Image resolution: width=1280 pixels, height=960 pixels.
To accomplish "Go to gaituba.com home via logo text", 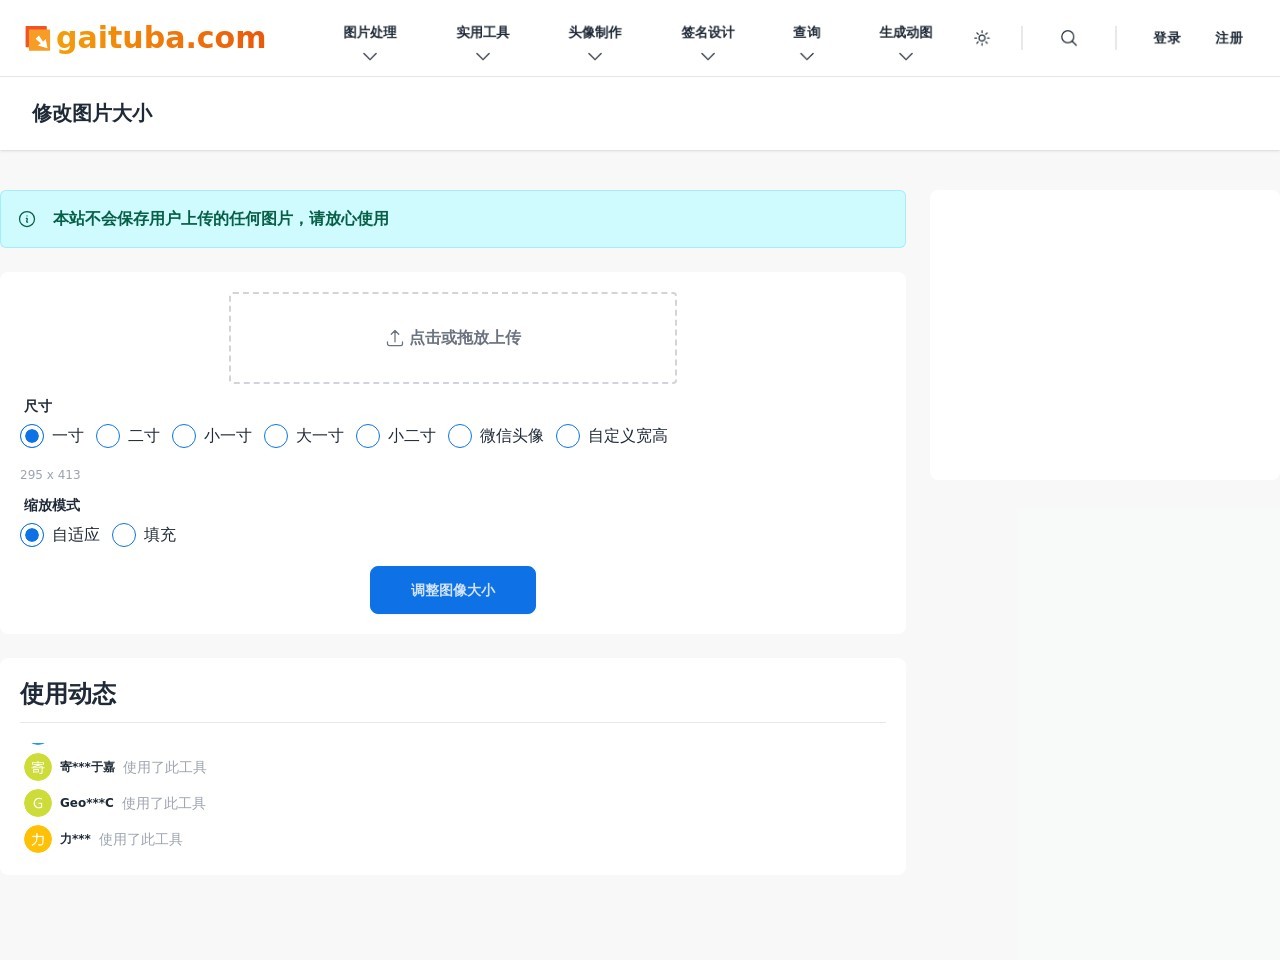I will (x=161, y=38).
